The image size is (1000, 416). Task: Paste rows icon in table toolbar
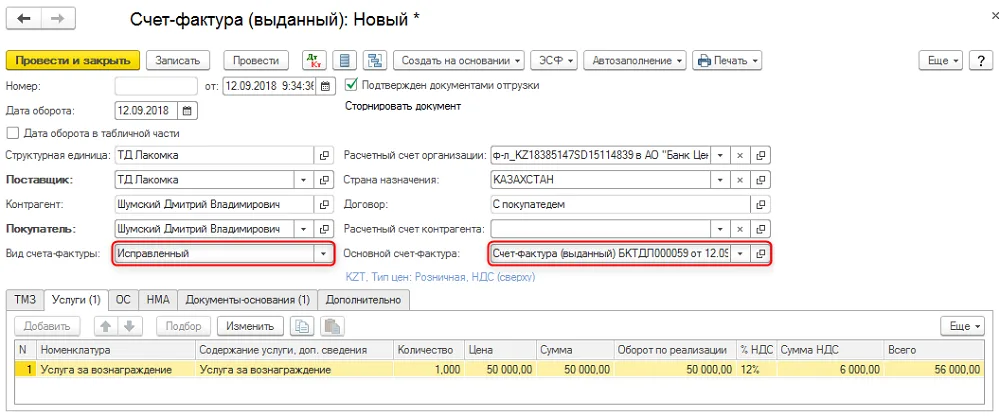332,326
